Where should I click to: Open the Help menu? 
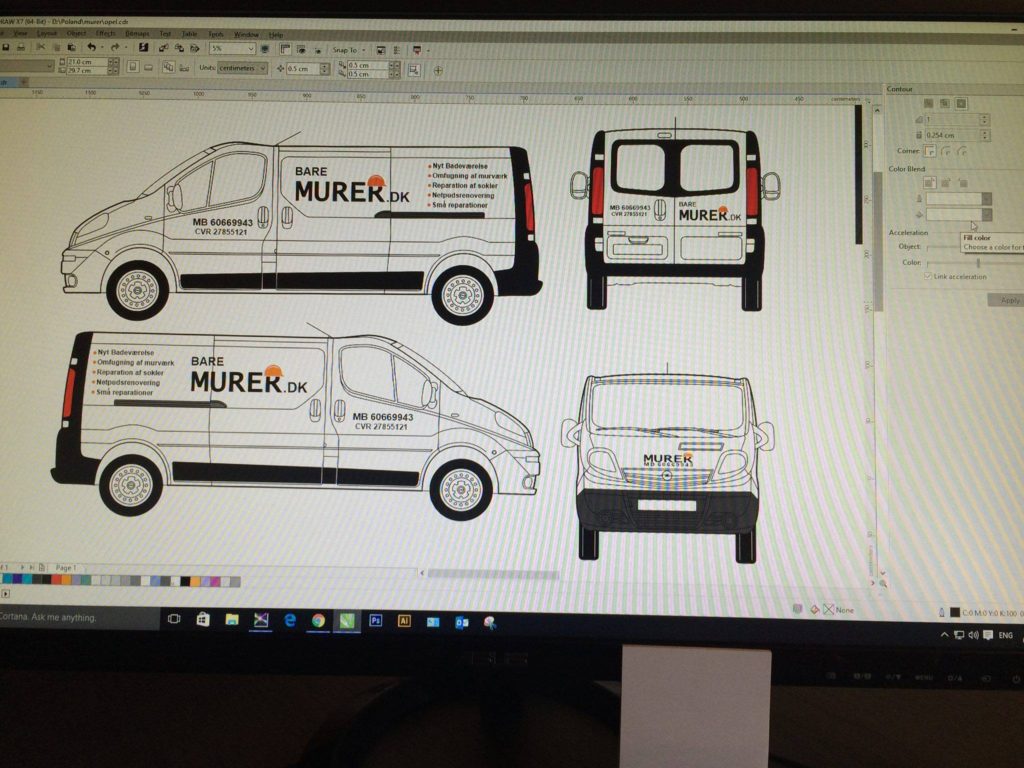click(276, 35)
